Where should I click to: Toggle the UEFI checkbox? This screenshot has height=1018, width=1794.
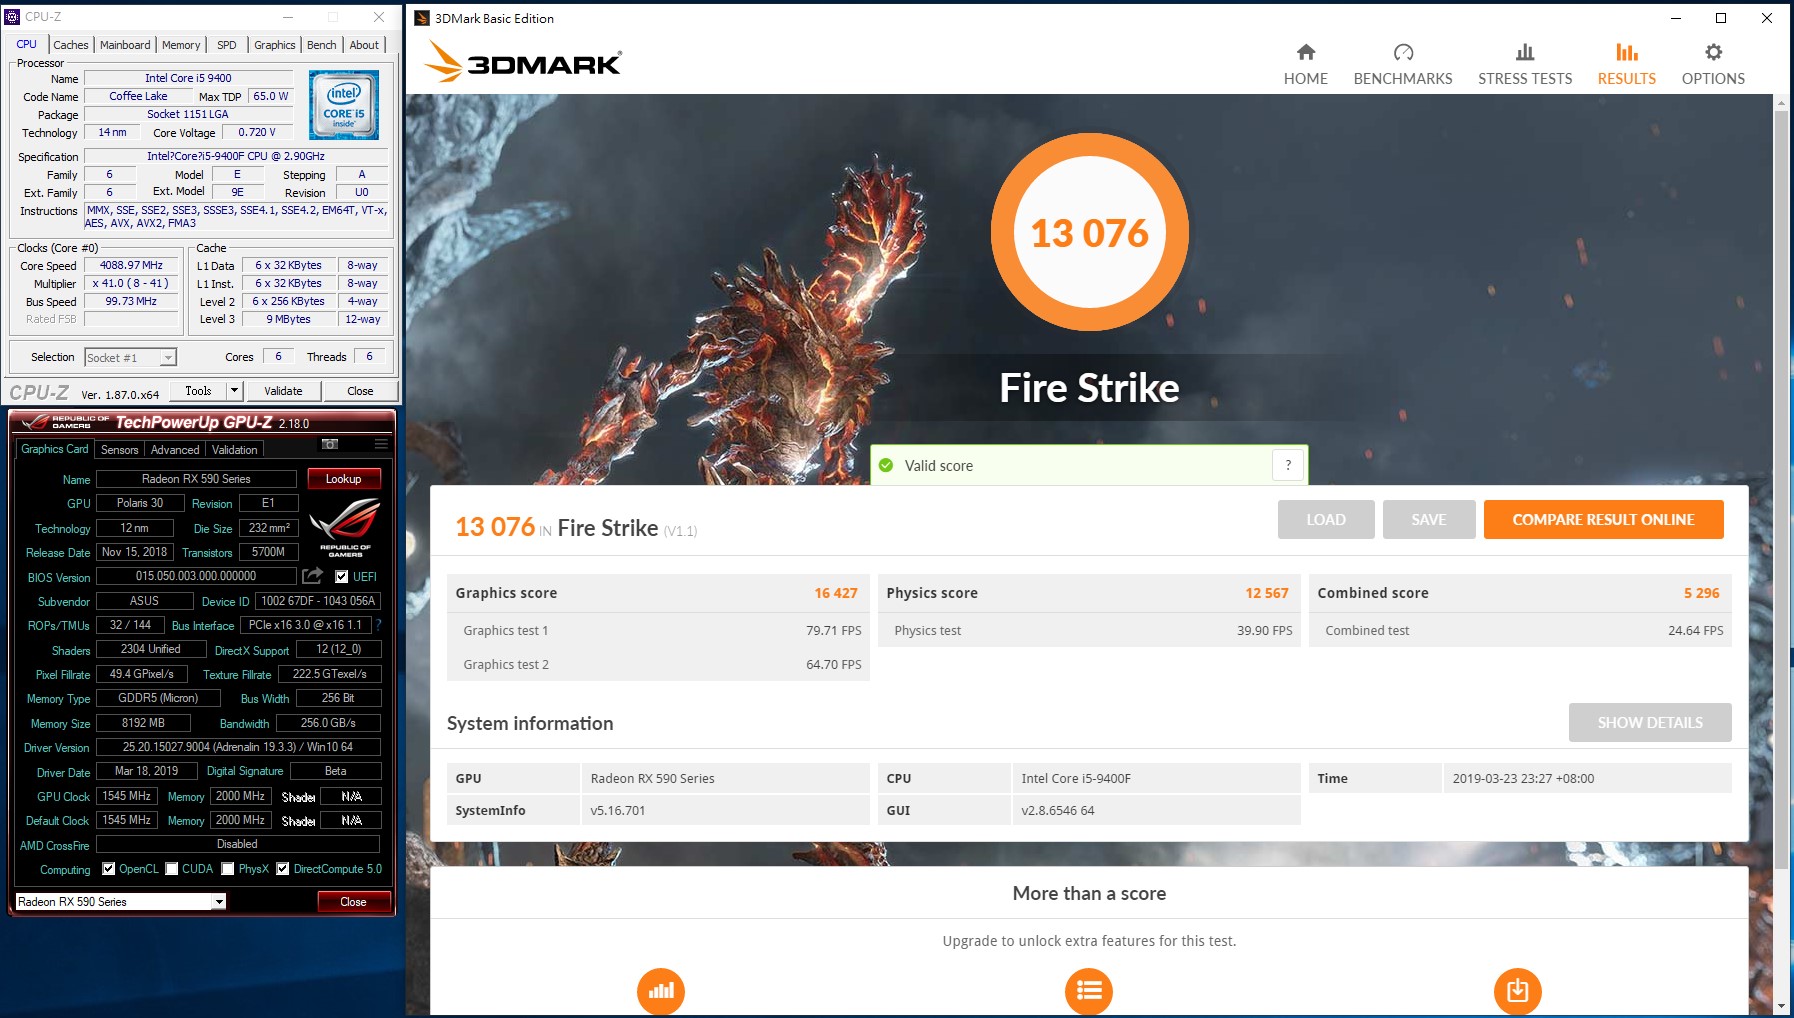(x=342, y=577)
